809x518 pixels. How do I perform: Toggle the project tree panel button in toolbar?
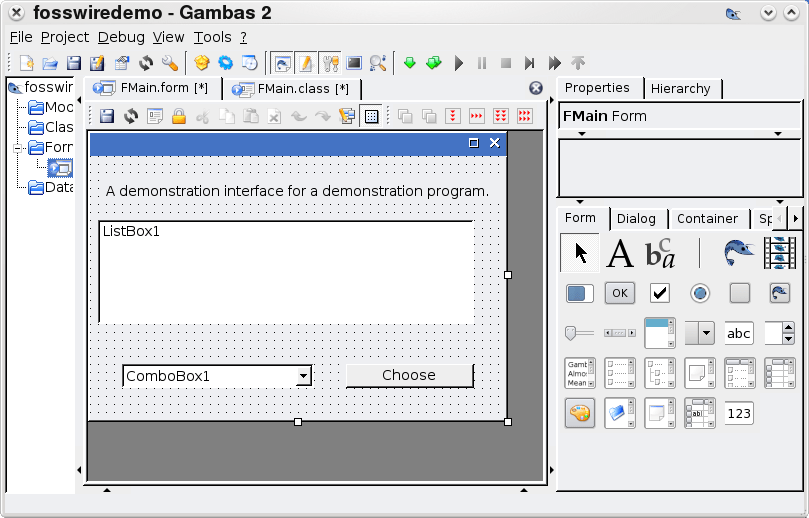click(282, 63)
